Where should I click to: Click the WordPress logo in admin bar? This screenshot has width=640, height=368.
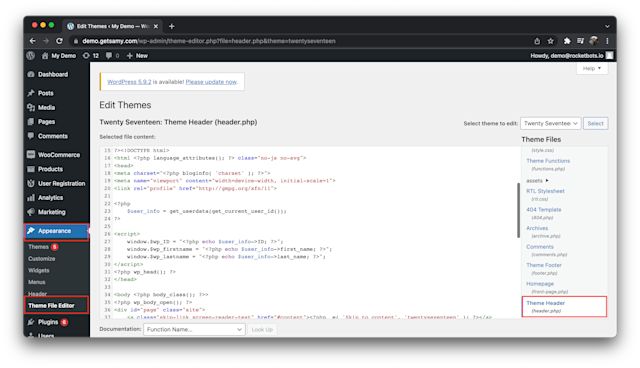coord(31,55)
